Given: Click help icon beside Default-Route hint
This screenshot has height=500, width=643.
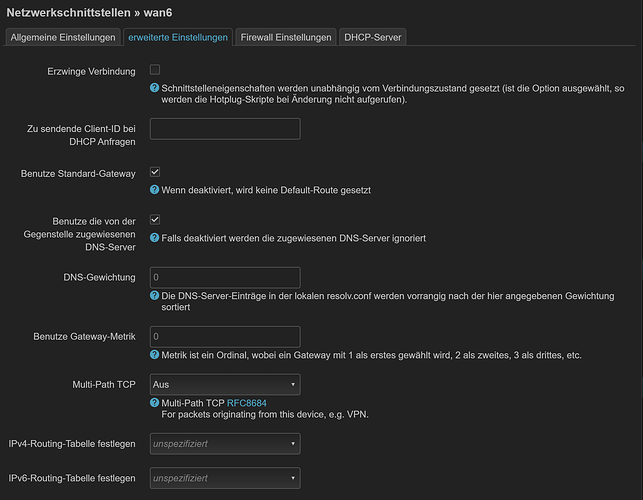Looking at the screenshot, I should [x=154, y=189].
